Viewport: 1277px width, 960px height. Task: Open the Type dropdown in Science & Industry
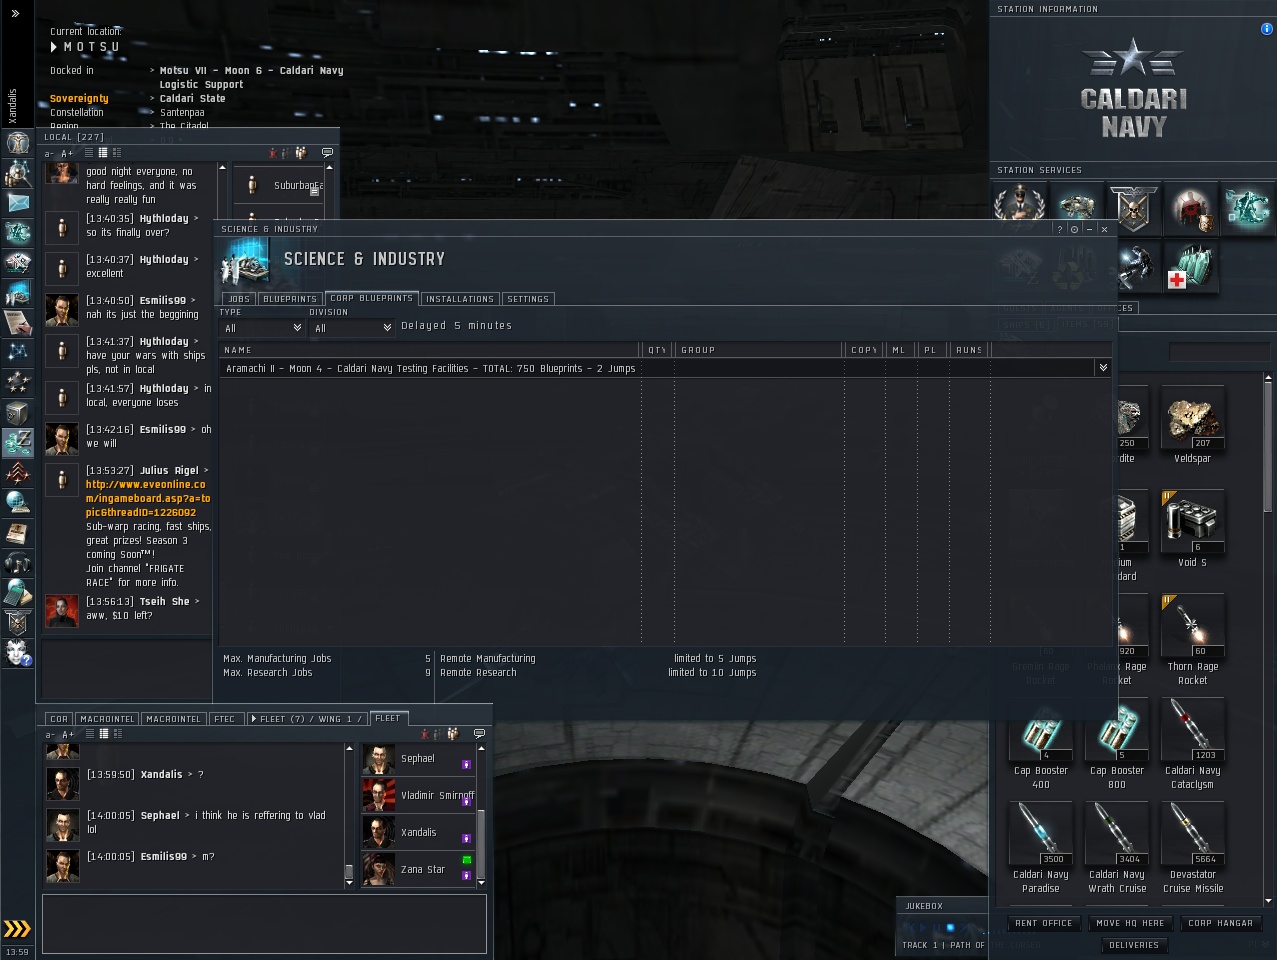pyautogui.click(x=262, y=328)
